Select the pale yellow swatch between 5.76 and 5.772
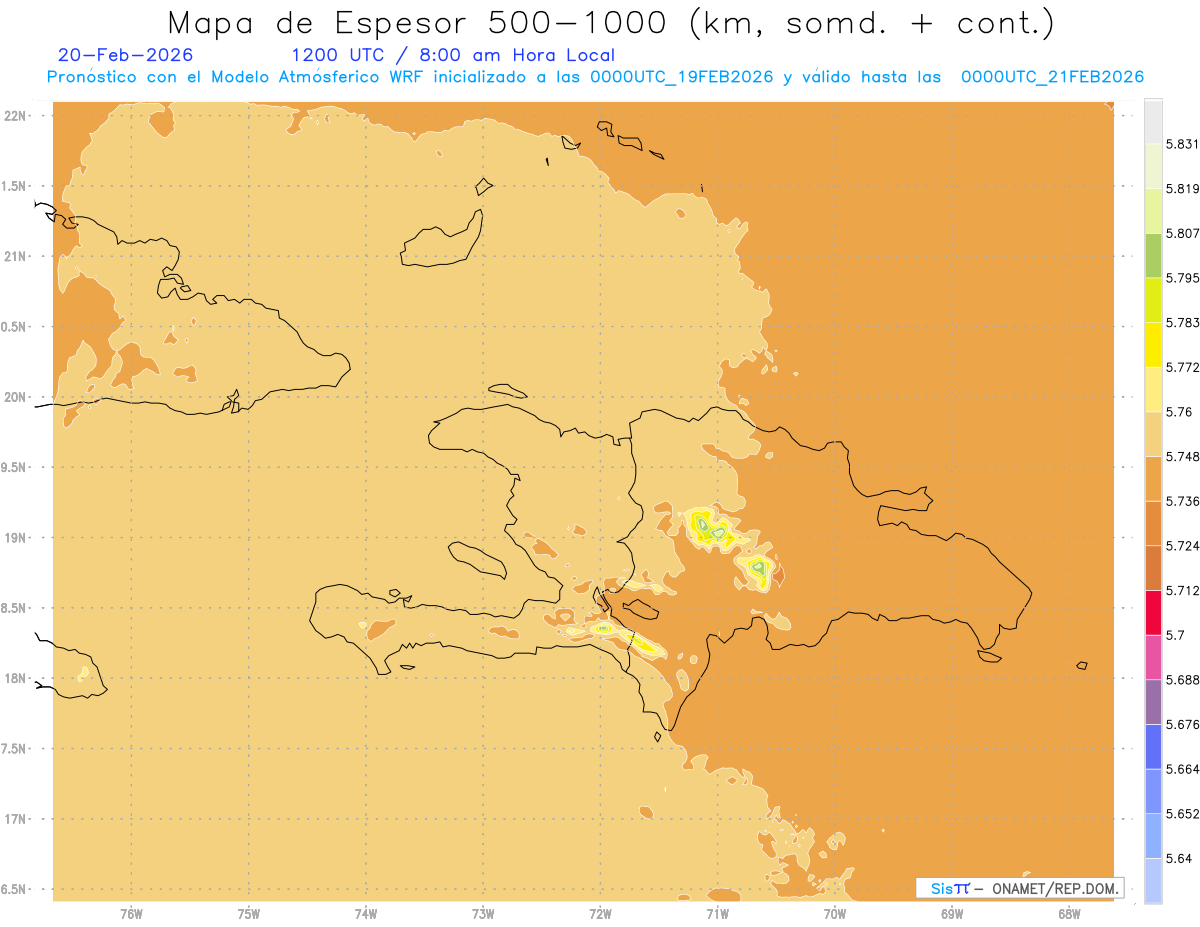 1153,389
